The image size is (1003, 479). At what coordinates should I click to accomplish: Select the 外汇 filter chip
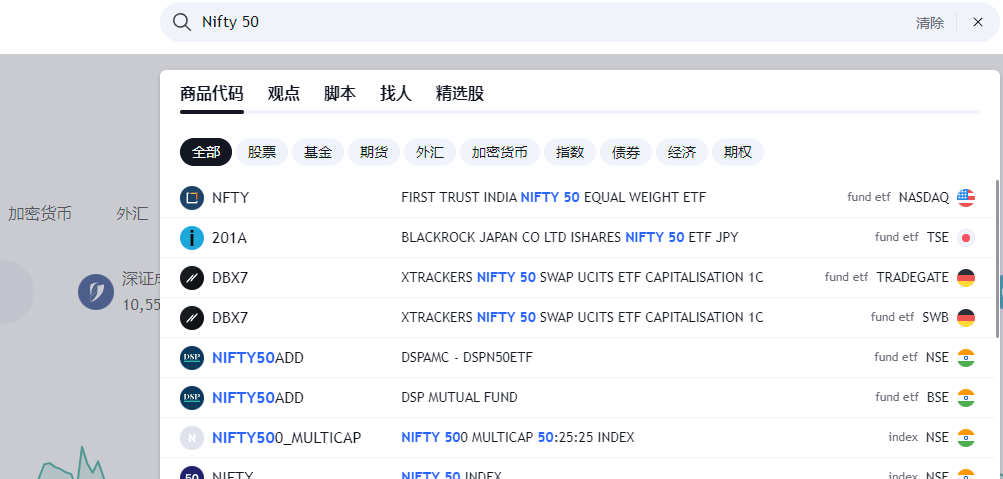[430, 152]
